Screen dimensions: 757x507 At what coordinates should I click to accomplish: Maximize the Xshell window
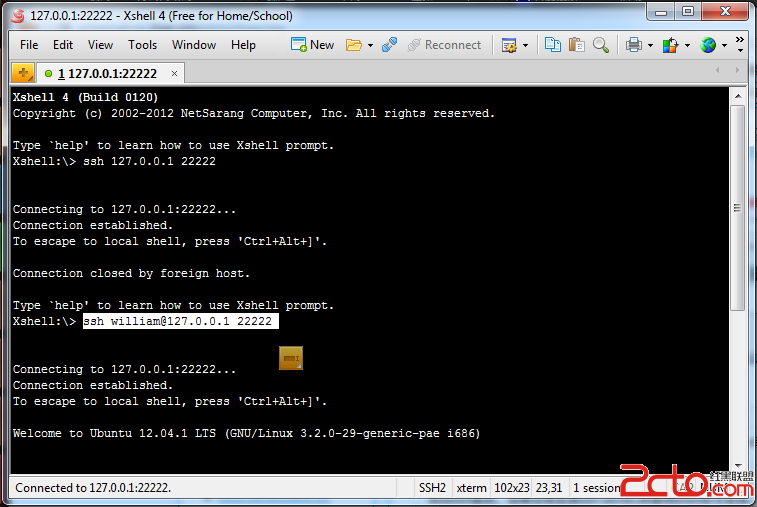688,12
